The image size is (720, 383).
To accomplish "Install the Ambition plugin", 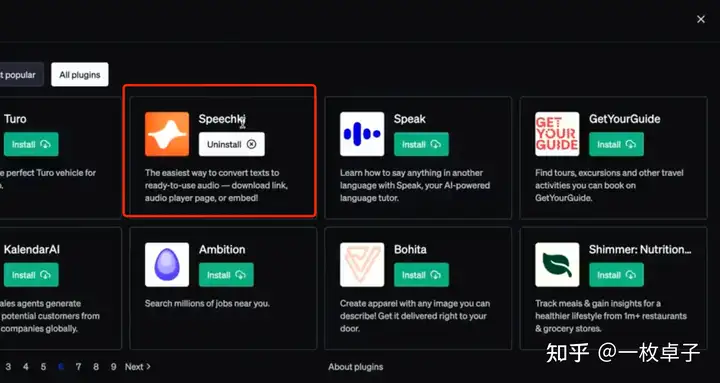I will 226,275.
